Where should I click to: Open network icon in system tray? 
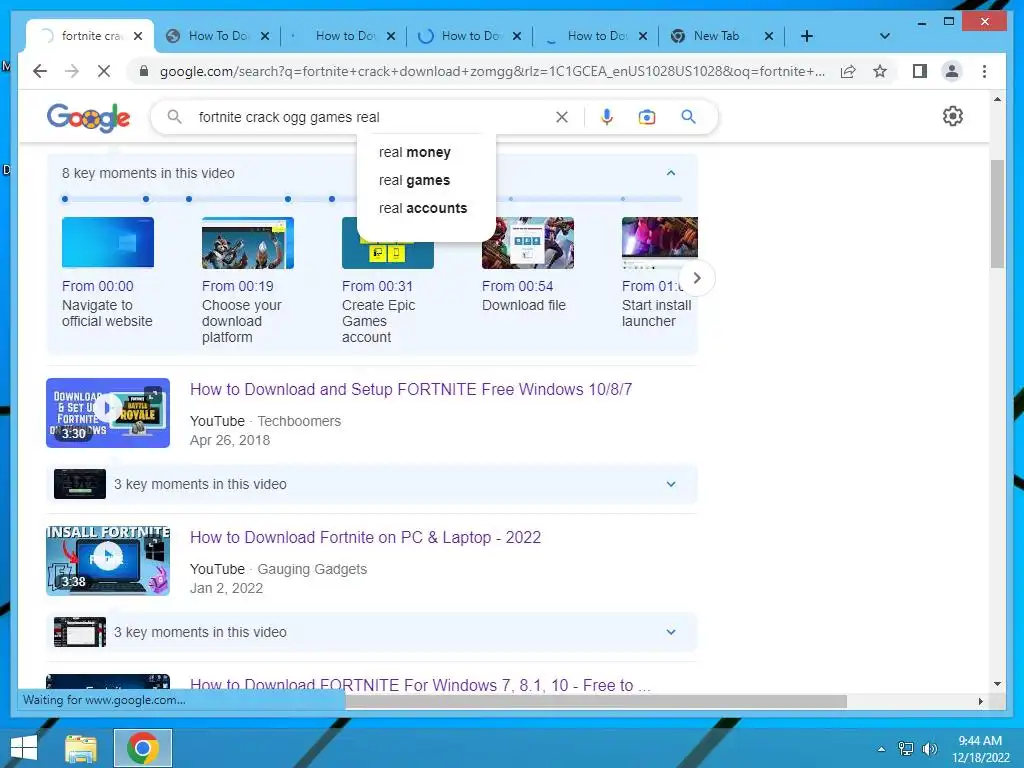click(x=906, y=749)
